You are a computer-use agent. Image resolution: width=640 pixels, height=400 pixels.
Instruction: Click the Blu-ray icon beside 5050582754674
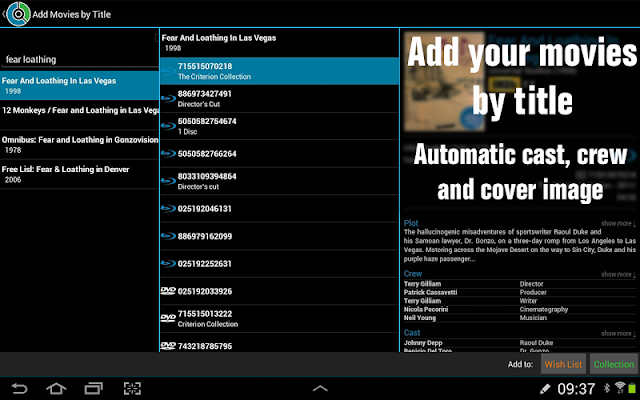168,126
